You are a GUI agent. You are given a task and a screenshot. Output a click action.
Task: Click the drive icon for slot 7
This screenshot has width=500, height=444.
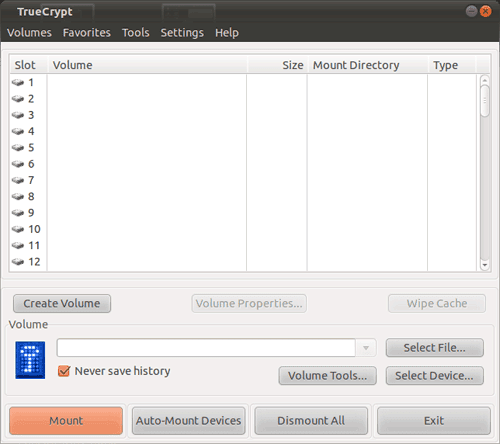18,180
